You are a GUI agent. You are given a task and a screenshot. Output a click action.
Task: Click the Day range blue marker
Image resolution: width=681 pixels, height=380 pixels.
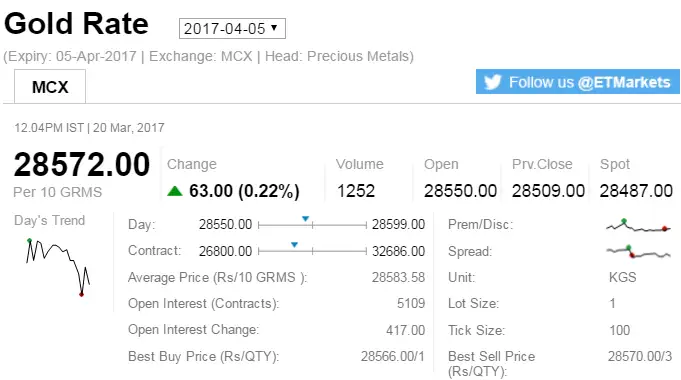point(305,218)
